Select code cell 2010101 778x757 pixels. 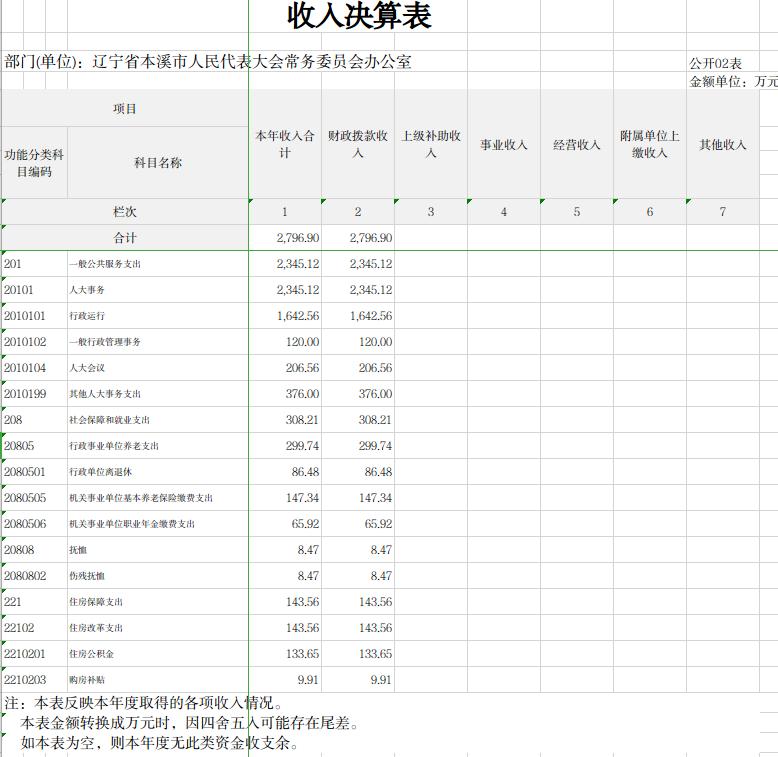pyautogui.click(x=34, y=316)
